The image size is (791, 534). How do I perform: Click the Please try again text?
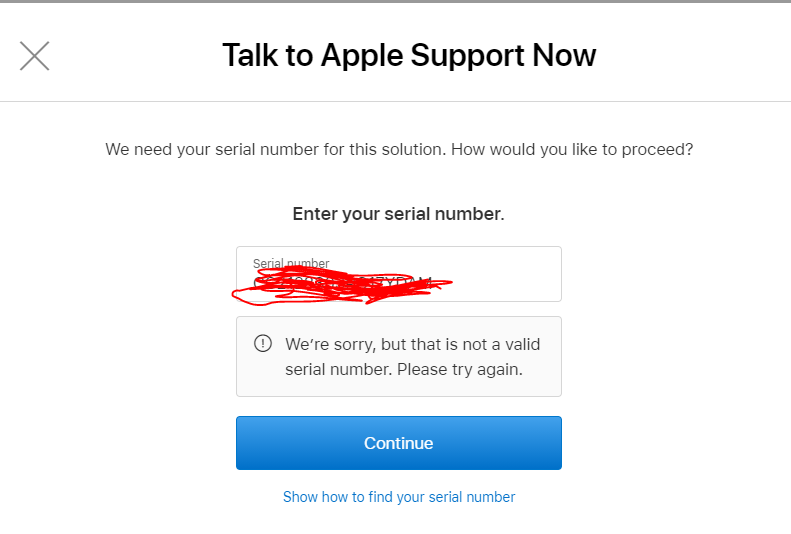460,370
